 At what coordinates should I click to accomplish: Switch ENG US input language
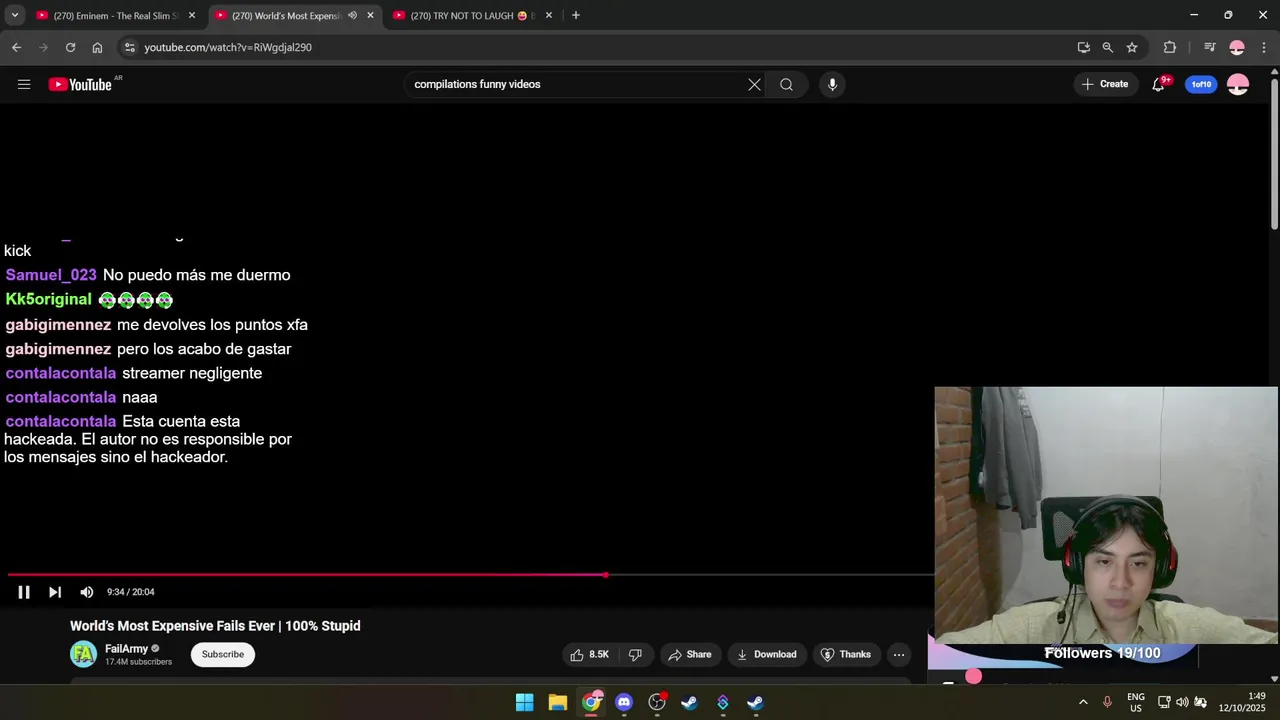[1136, 702]
